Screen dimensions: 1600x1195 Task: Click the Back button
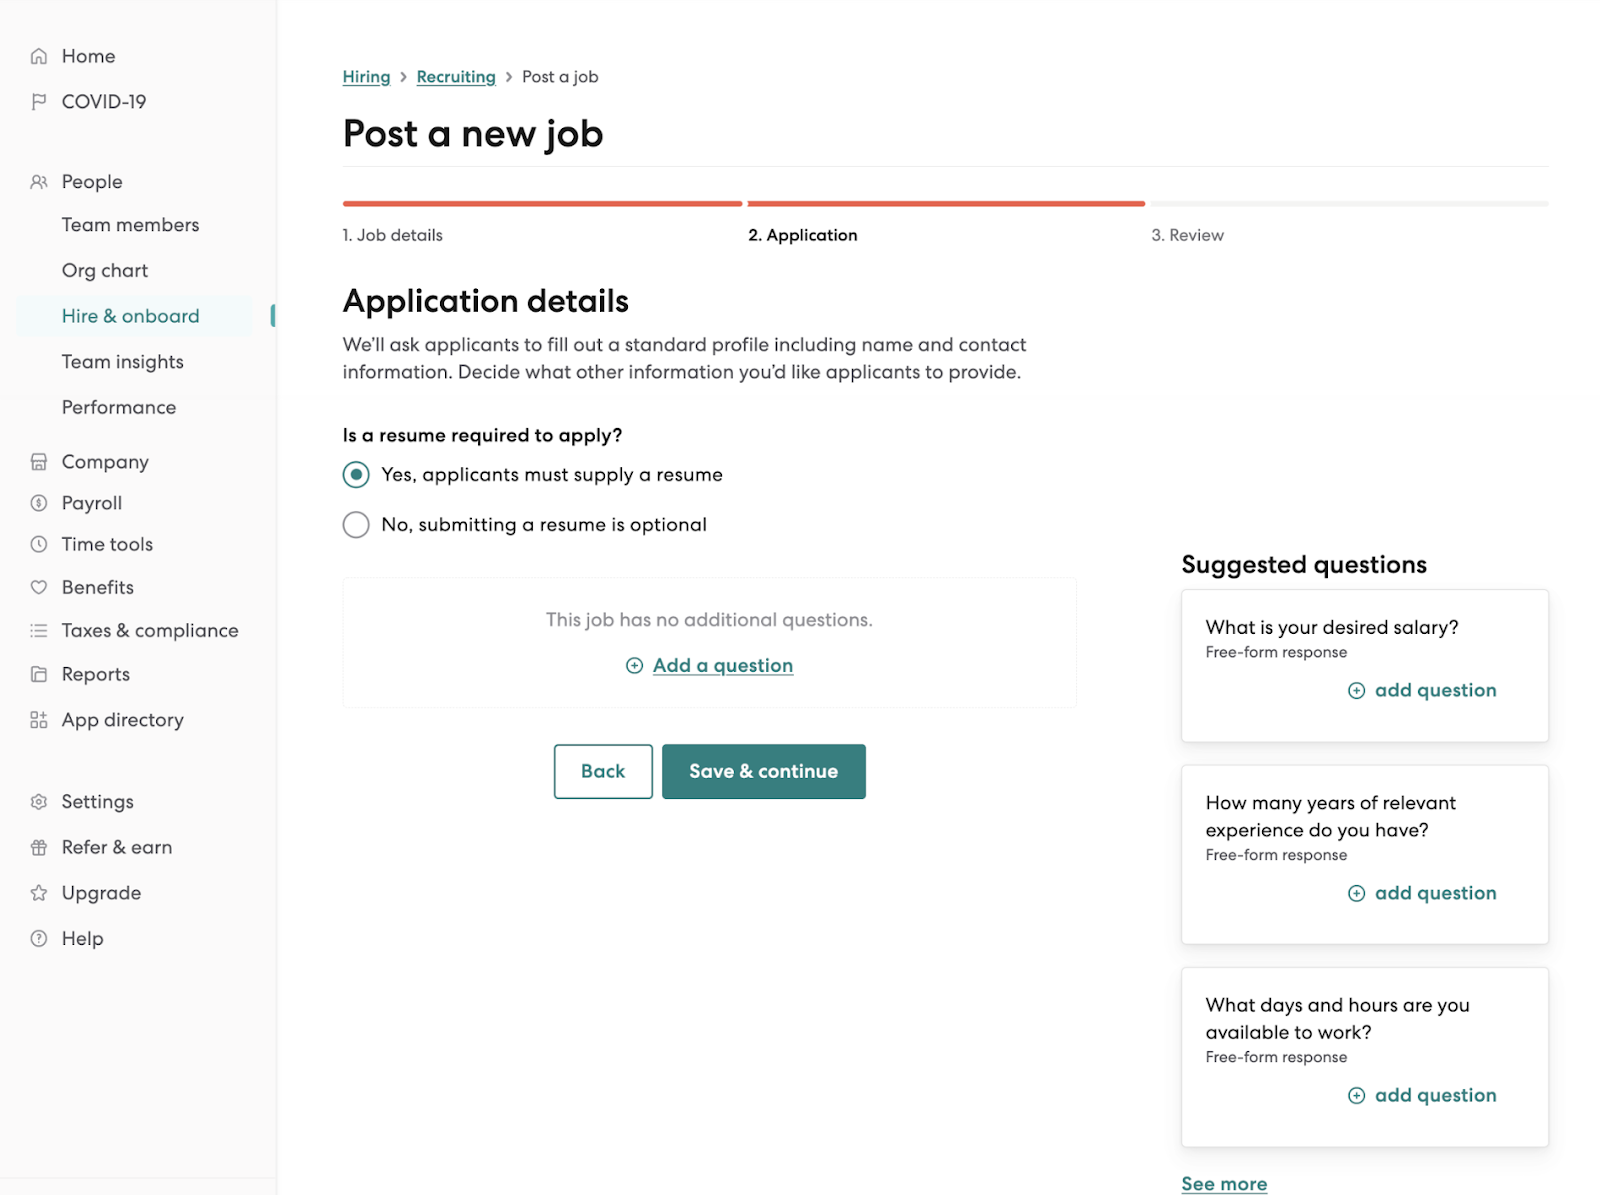(603, 771)
